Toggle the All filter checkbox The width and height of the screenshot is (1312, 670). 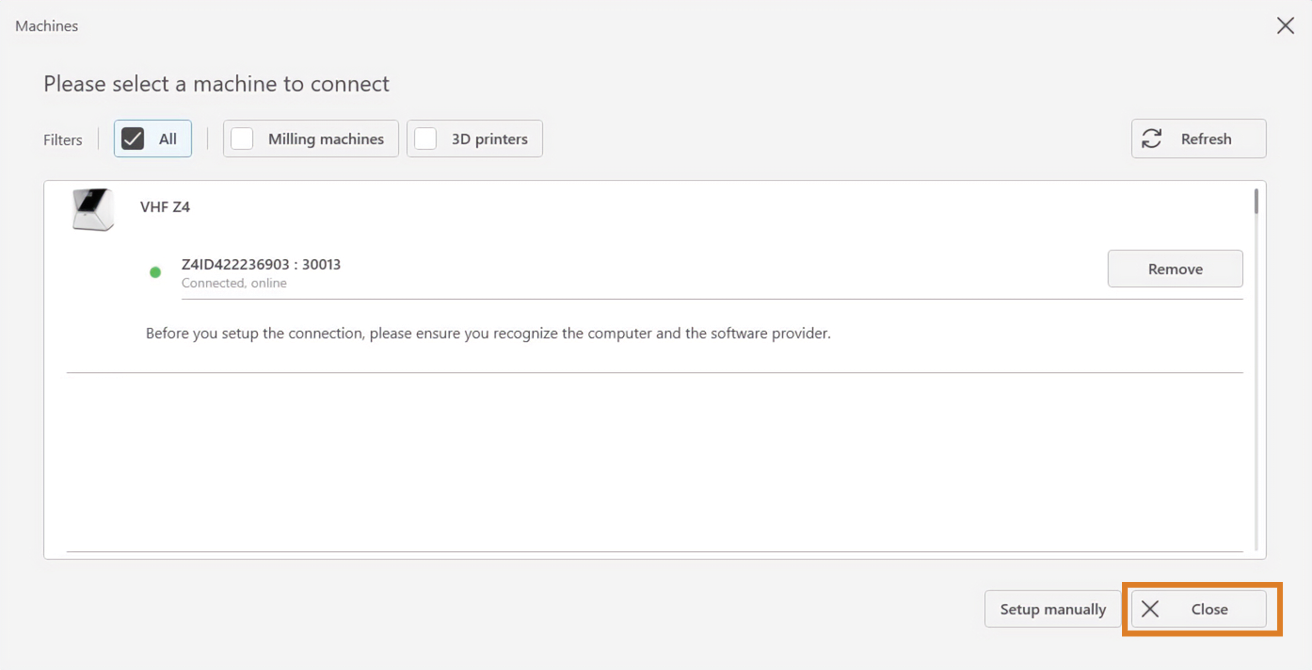tap(133, 139)
